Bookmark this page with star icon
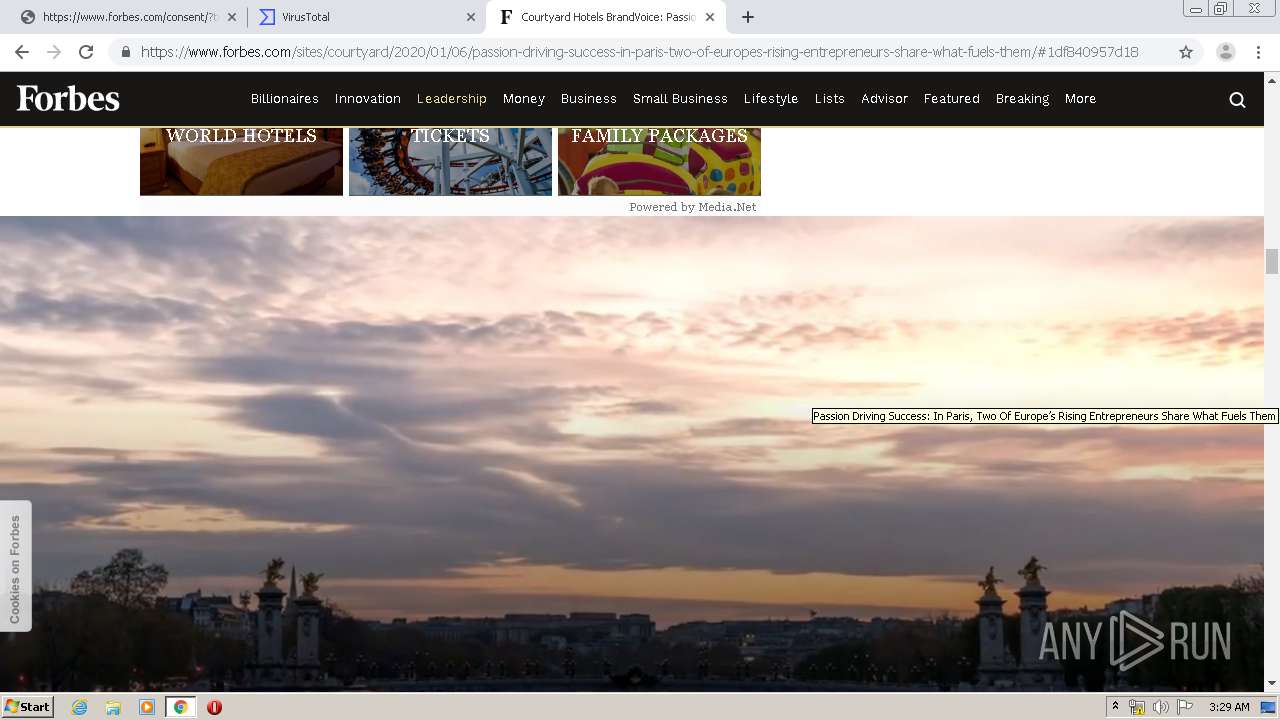 click(x=1186, y=52)
